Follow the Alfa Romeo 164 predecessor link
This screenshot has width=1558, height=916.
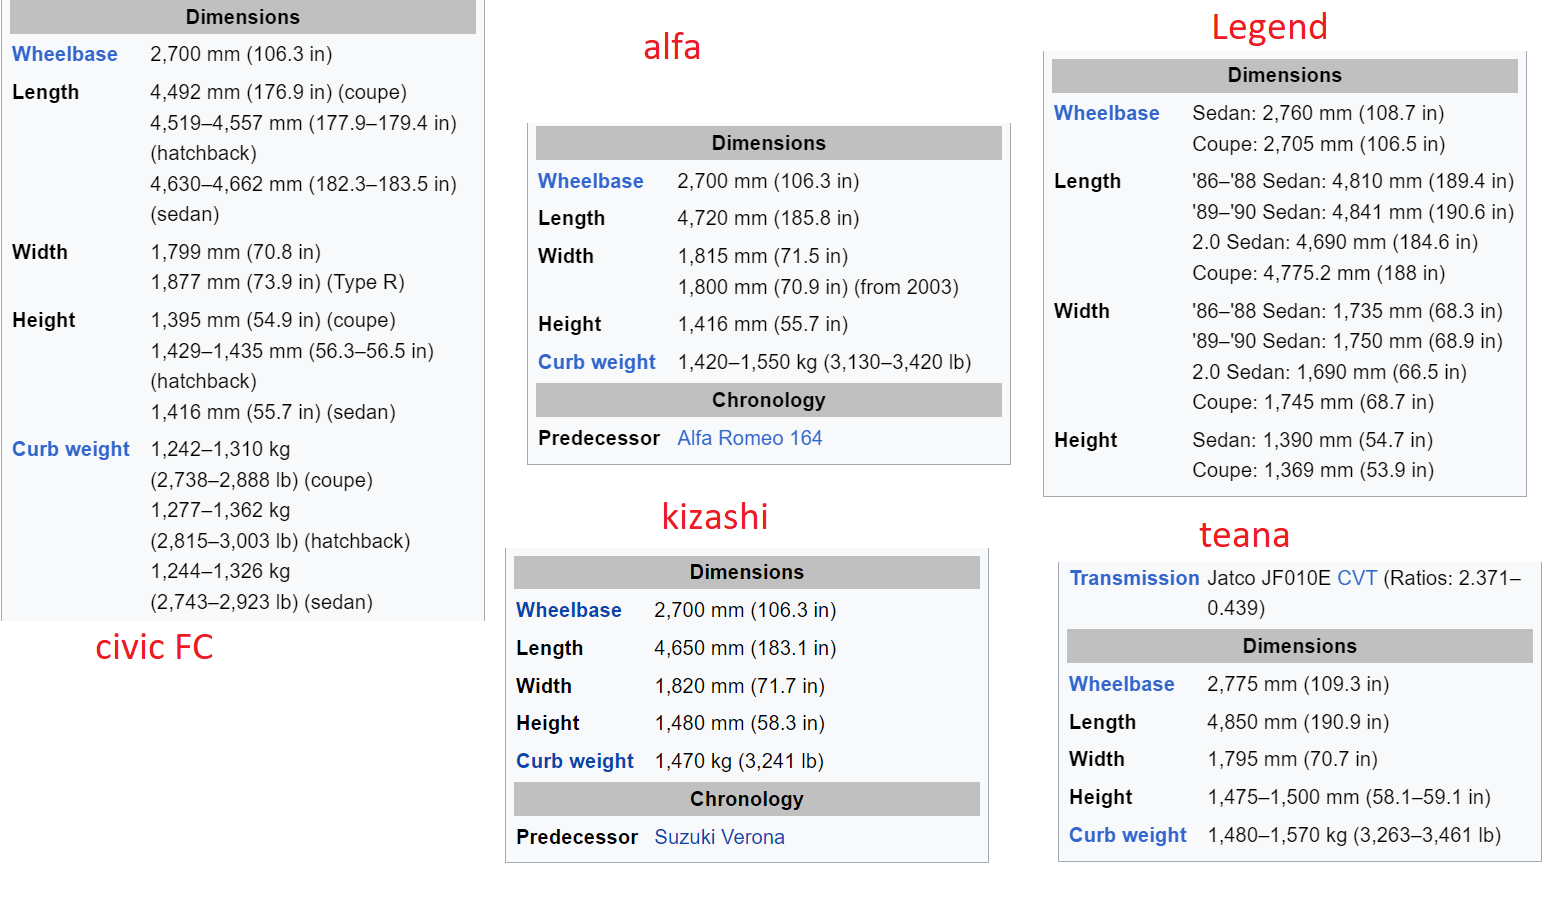tap(750, 438)
